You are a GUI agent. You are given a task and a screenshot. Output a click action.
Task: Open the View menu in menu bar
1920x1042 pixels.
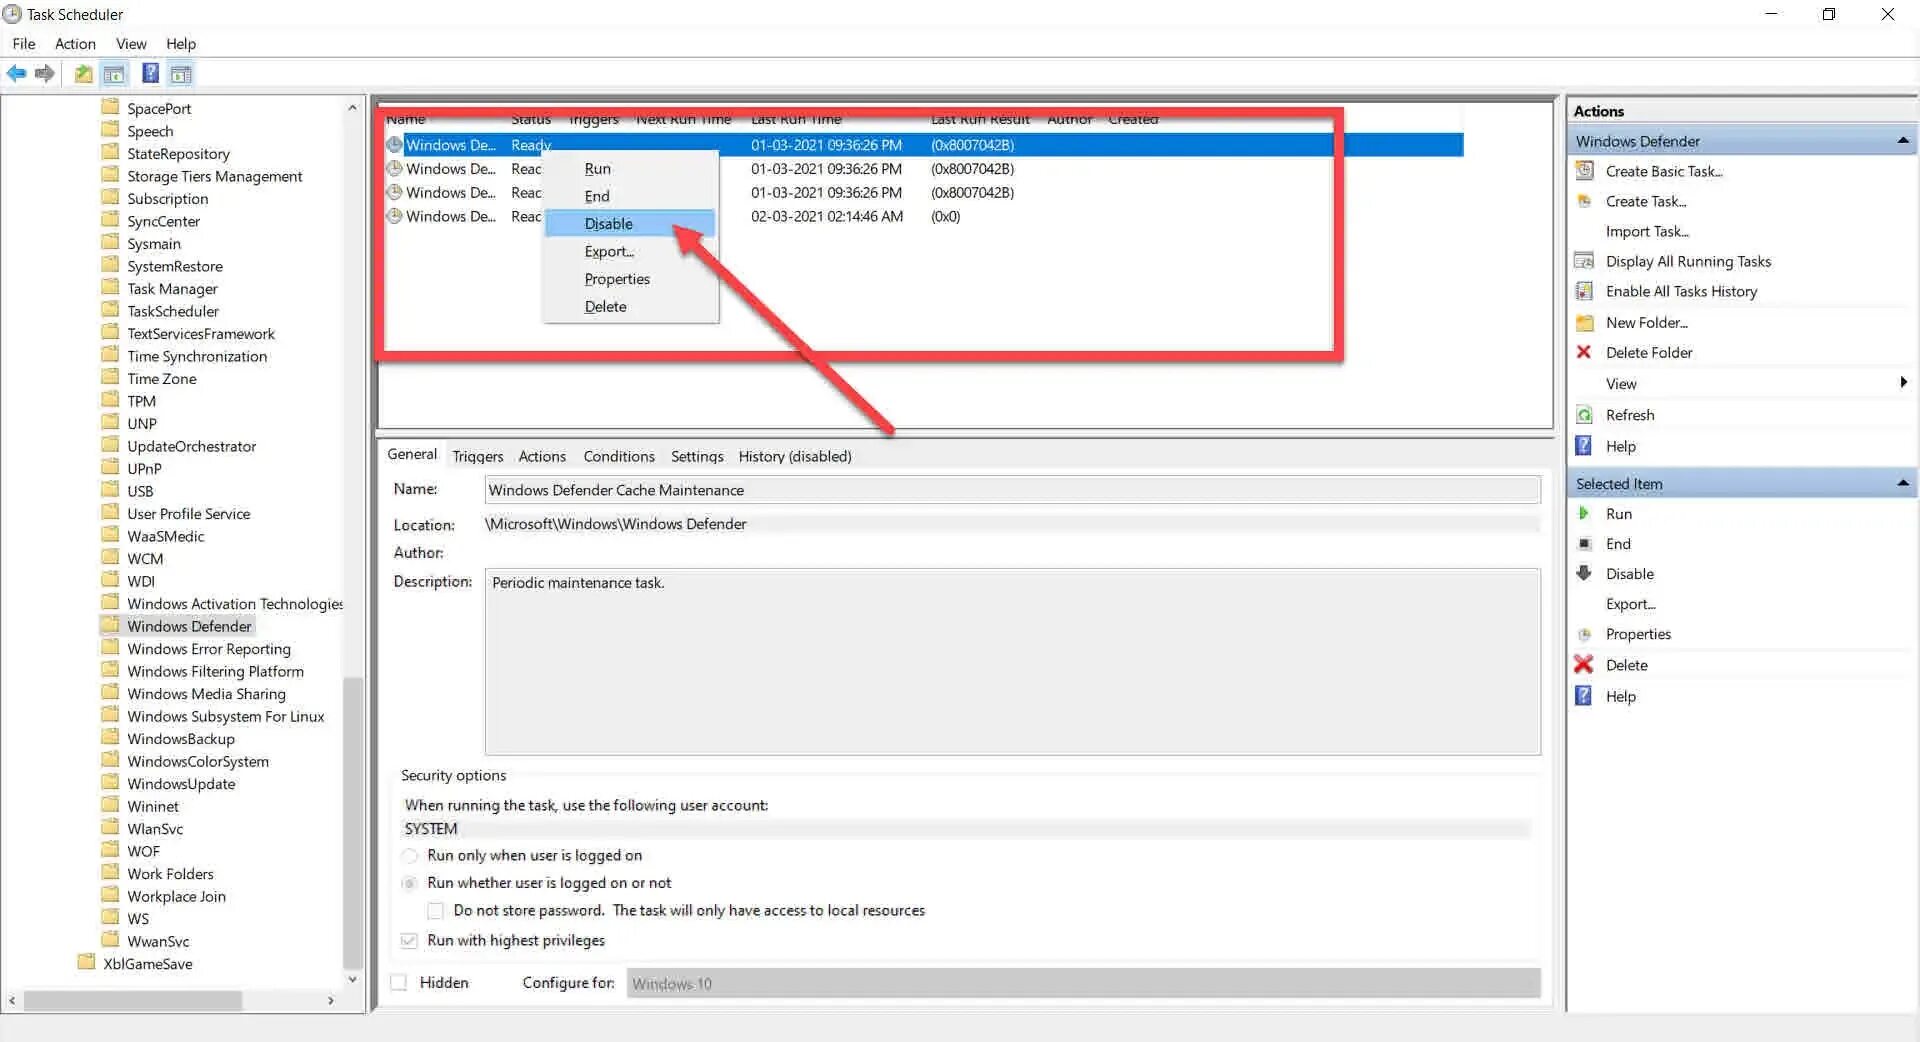click(131, 44)
